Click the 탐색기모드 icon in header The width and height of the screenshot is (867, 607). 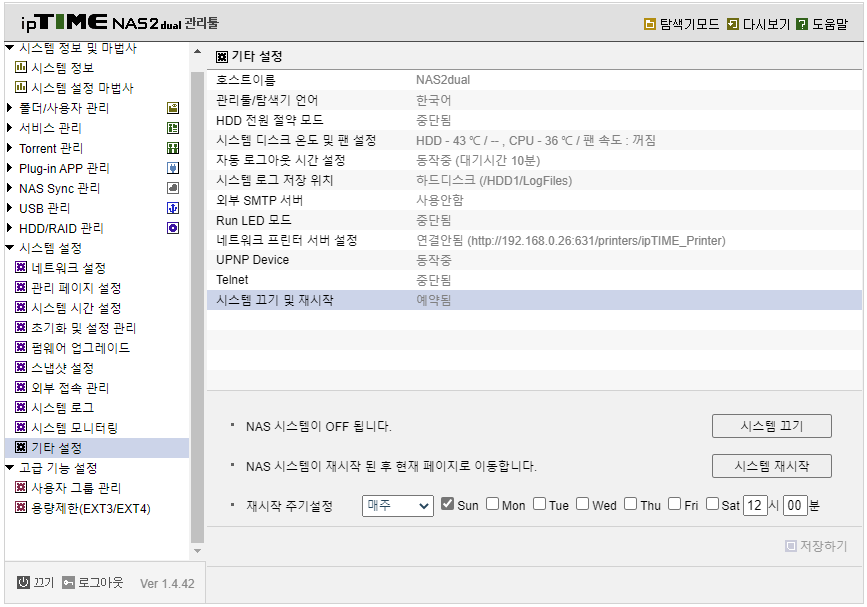[650, 24]
